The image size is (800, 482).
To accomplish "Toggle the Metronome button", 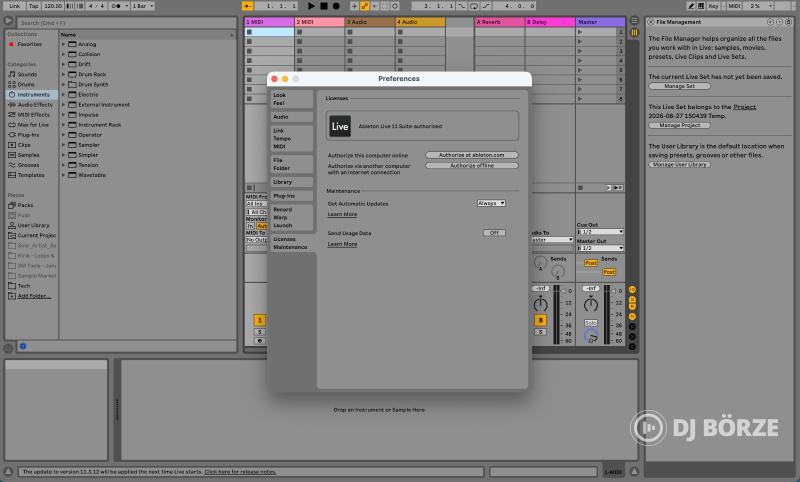I will 116,6.
